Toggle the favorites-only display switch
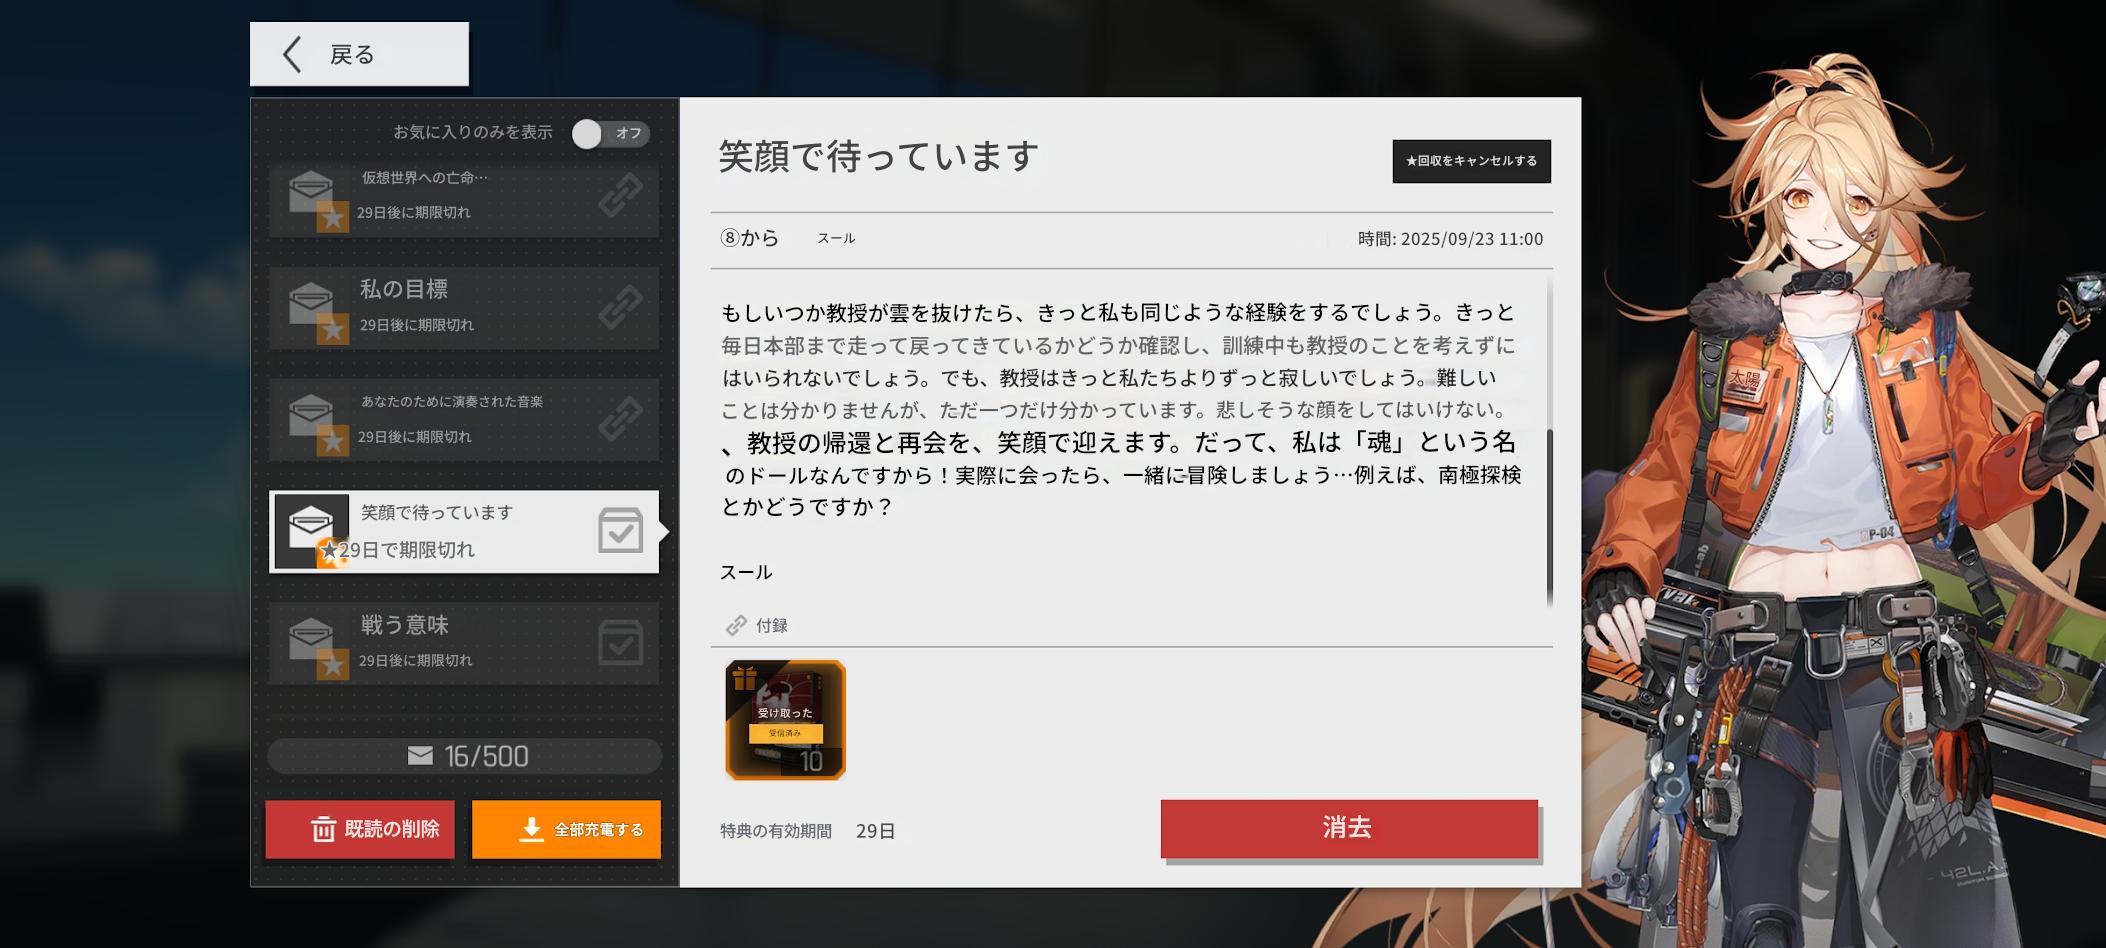2106x948 pixels. (610, 134)
